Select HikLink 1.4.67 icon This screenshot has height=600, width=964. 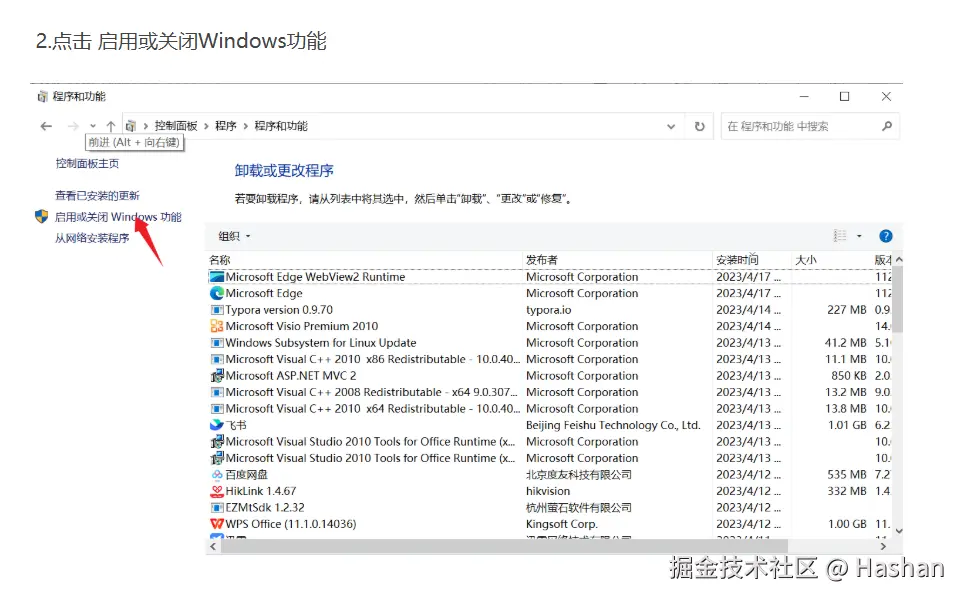click(x=216, y=491)
